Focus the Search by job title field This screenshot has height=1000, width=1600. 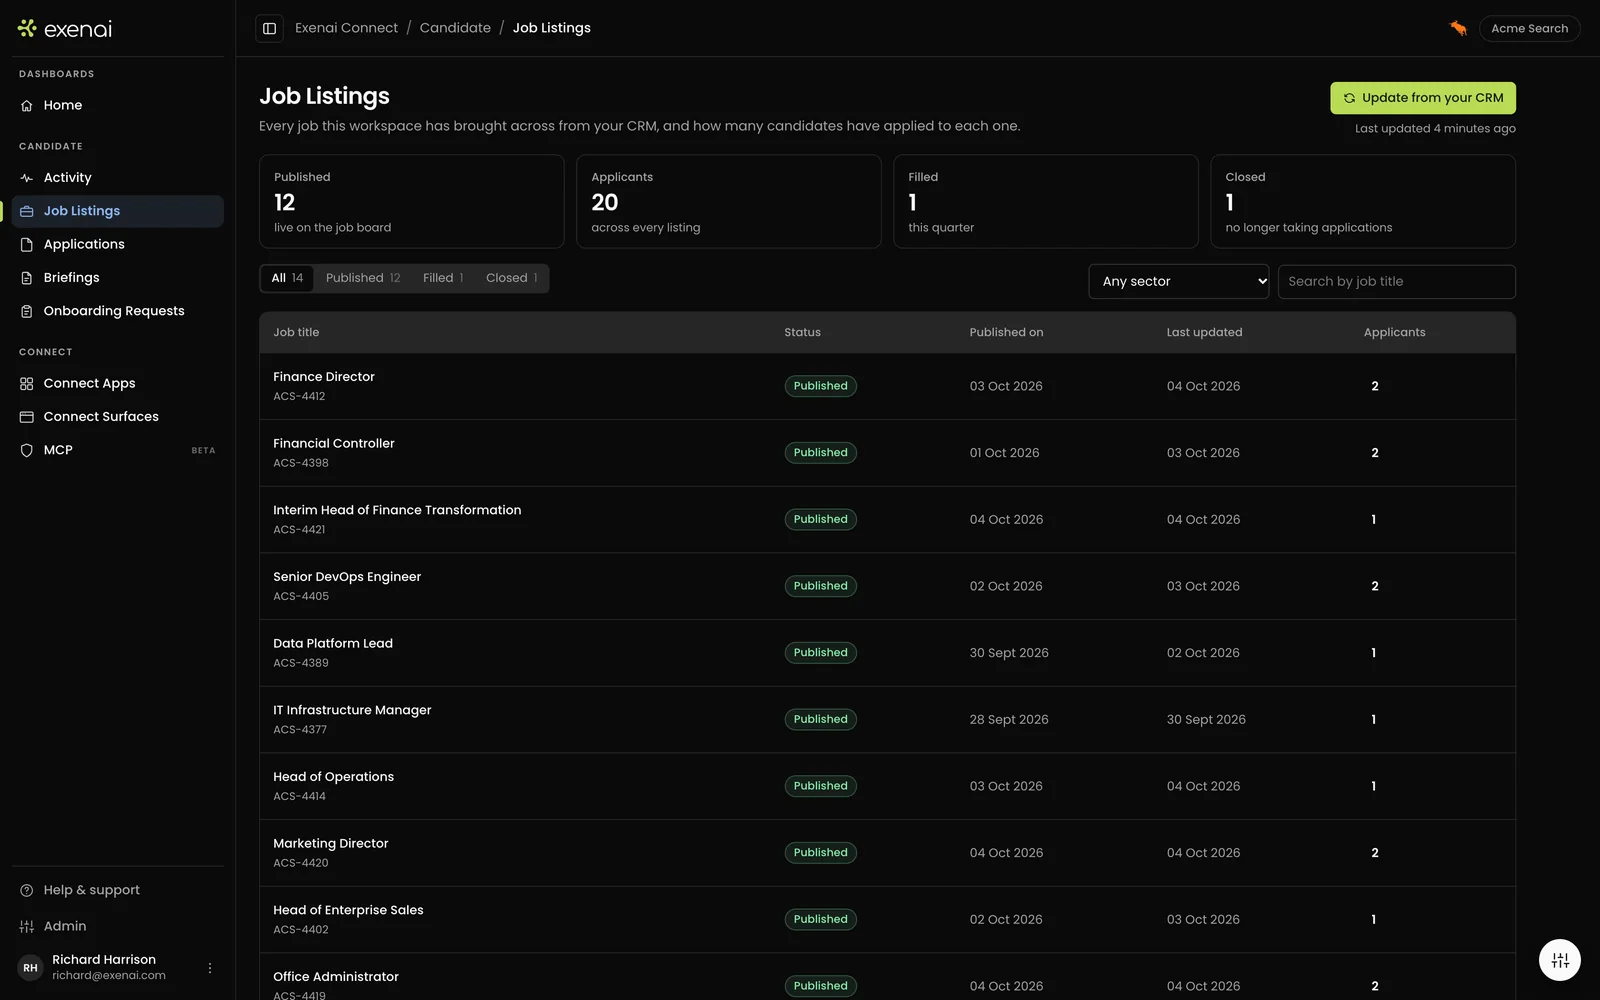[x=1397, y=282]
